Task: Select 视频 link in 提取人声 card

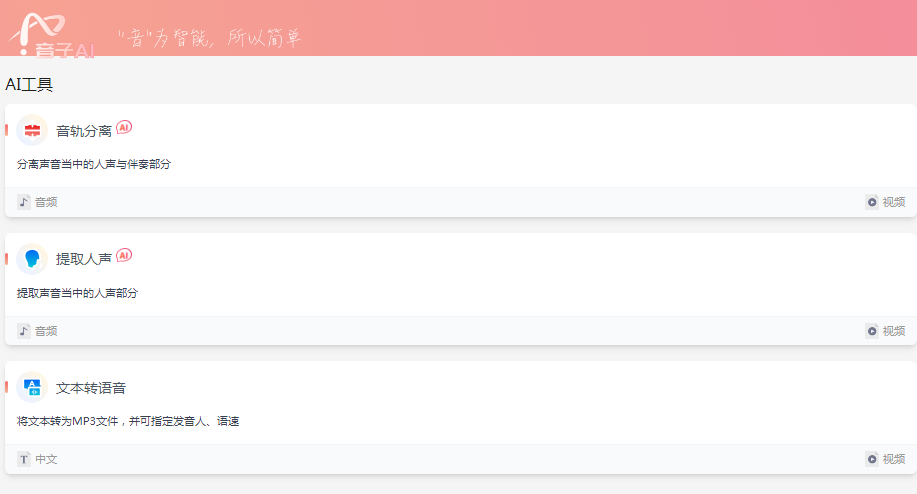Action: coord(894,331)
